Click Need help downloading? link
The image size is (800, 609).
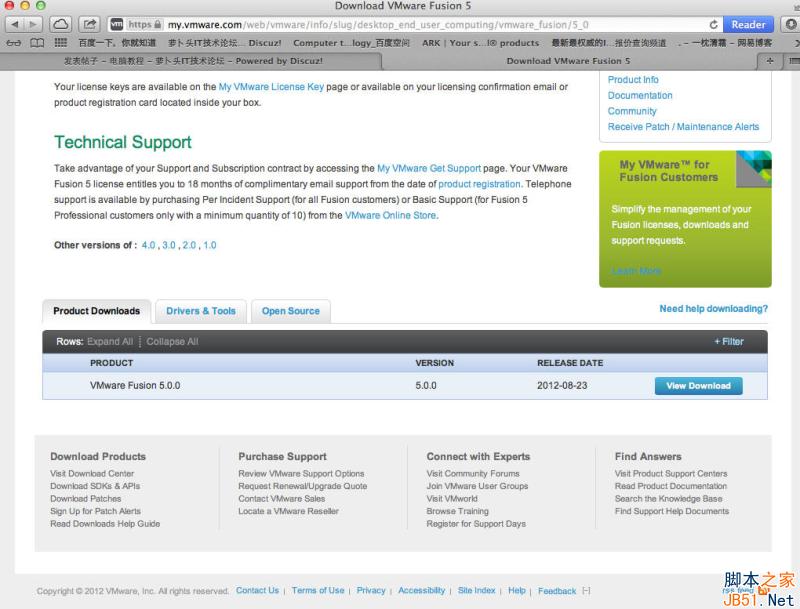(713, 309)
